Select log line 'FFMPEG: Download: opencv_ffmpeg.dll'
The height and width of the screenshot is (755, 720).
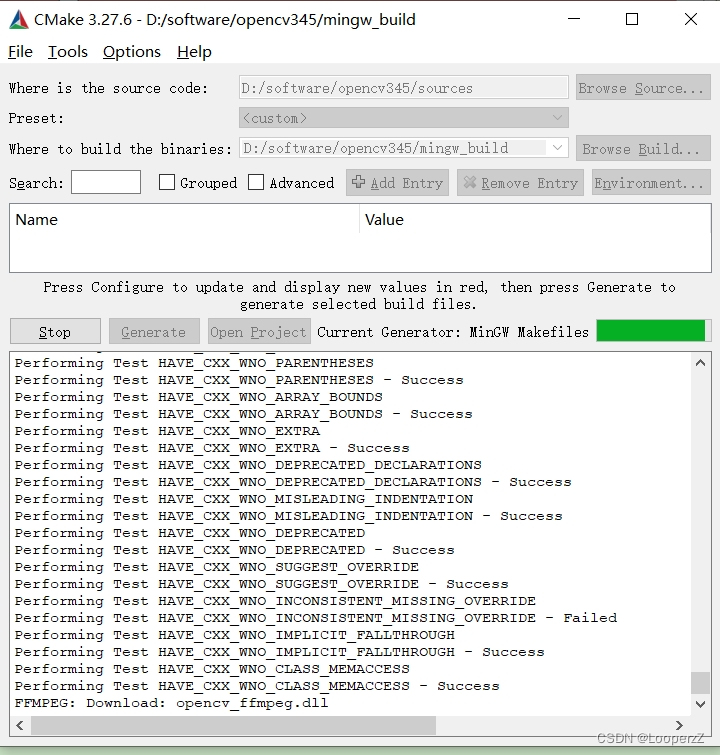tap(171, 703)
